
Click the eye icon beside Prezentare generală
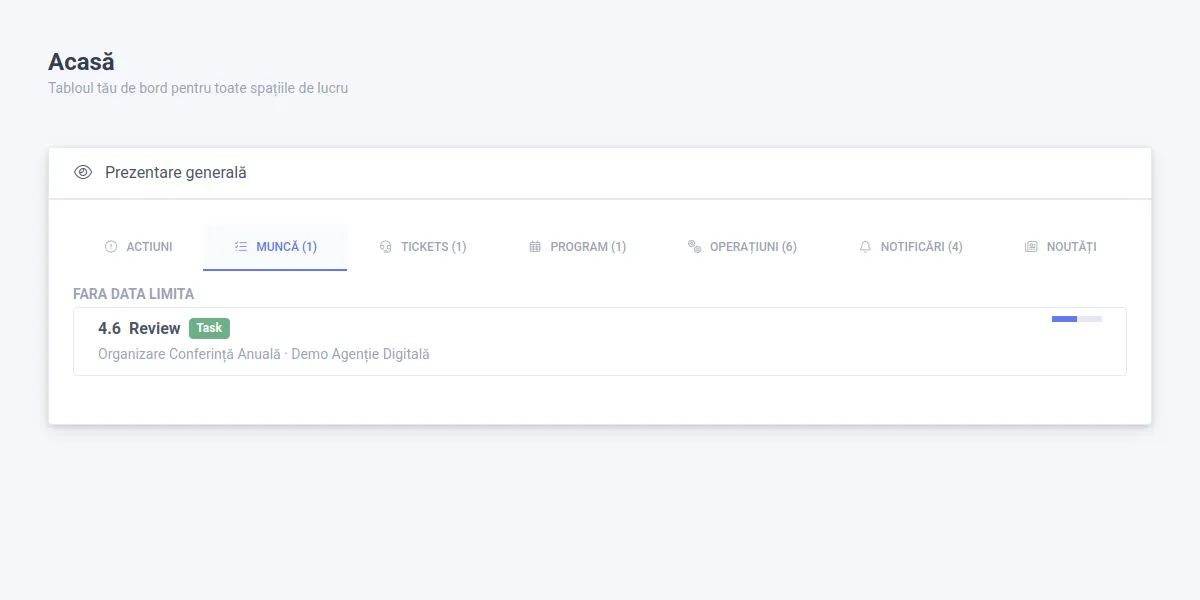[x=83, y=172]
